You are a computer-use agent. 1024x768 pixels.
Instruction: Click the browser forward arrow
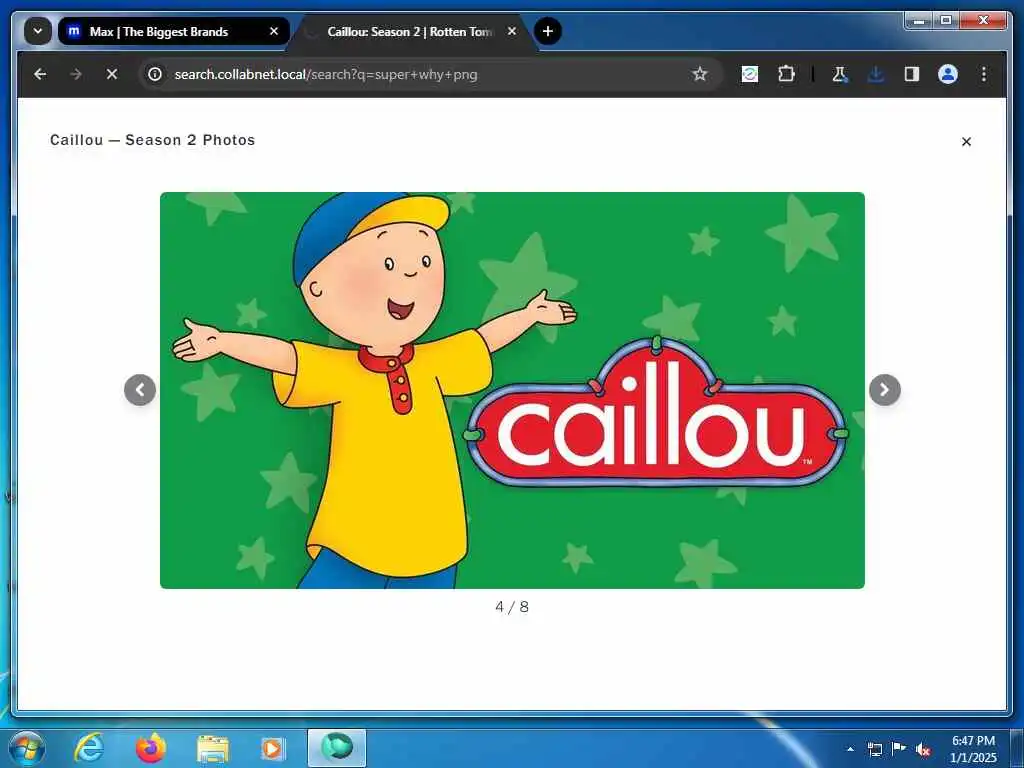[76, 74]
